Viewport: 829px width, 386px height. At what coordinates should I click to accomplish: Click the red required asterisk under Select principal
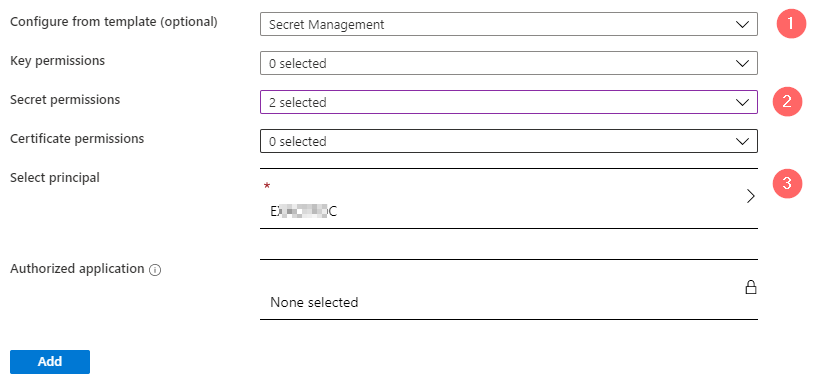[x=267, y=186]
